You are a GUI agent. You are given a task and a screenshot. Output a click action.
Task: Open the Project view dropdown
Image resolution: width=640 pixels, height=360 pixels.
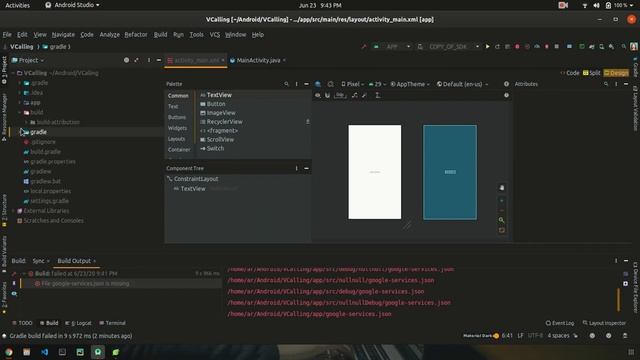pos(28,60)
